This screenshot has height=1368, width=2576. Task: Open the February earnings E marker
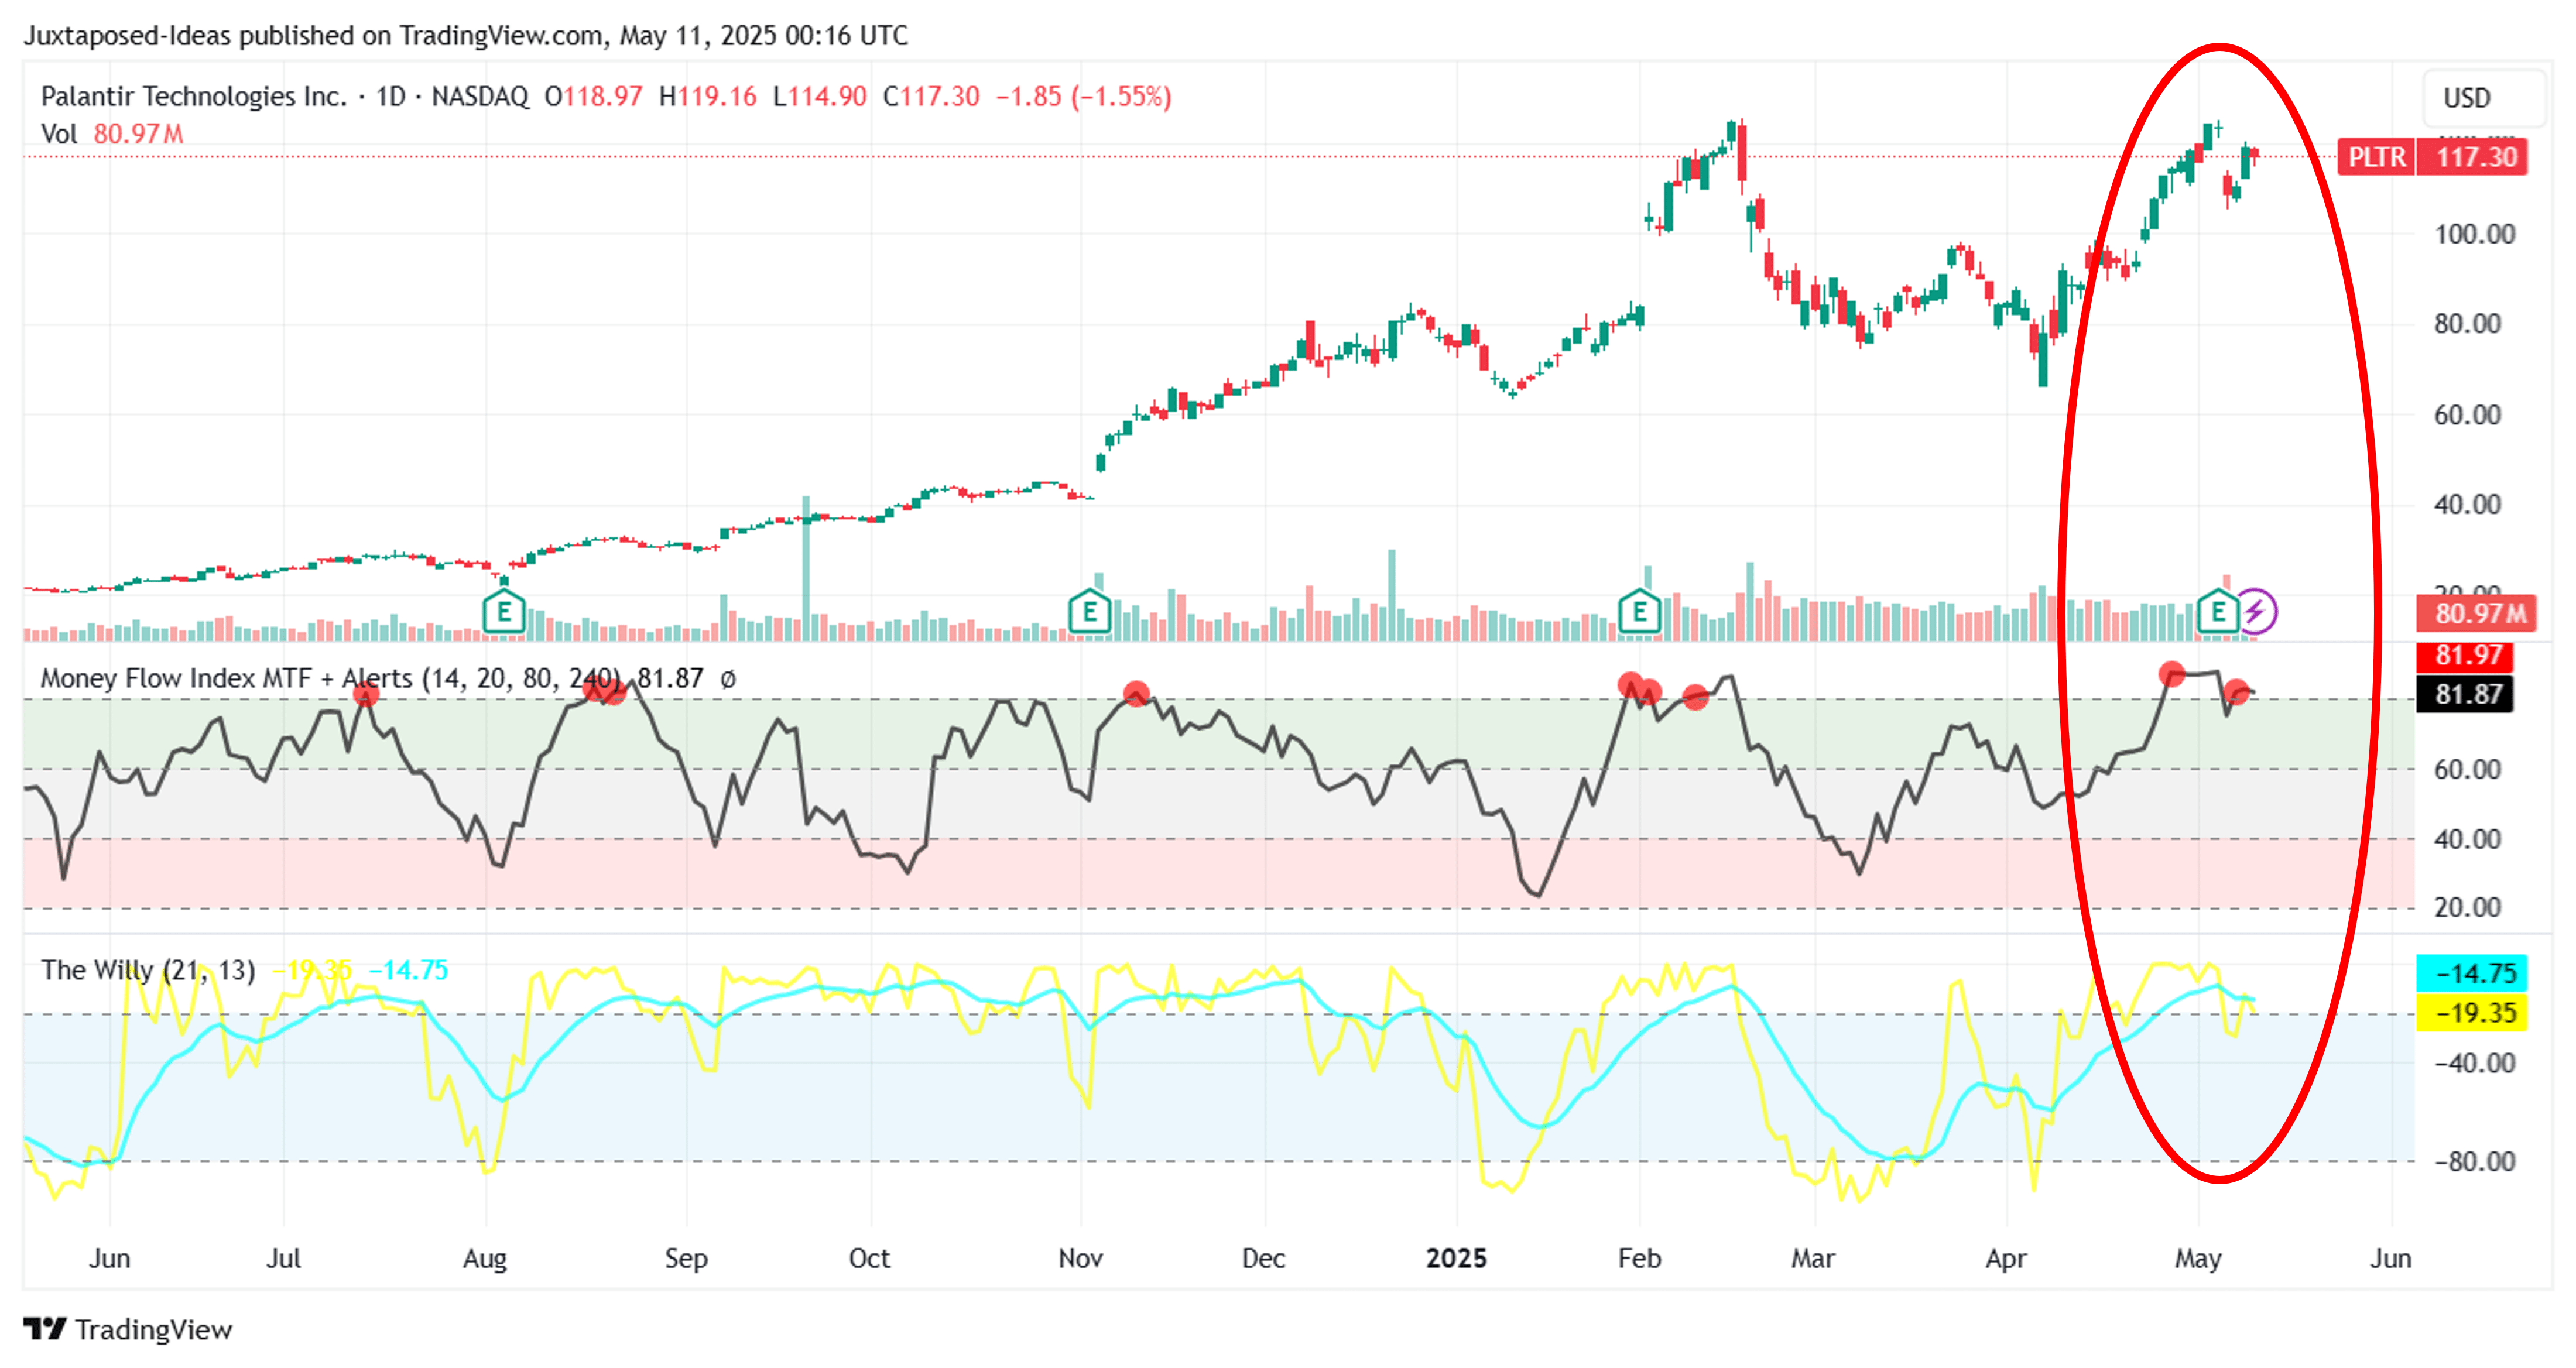(x=1639, y=611)
